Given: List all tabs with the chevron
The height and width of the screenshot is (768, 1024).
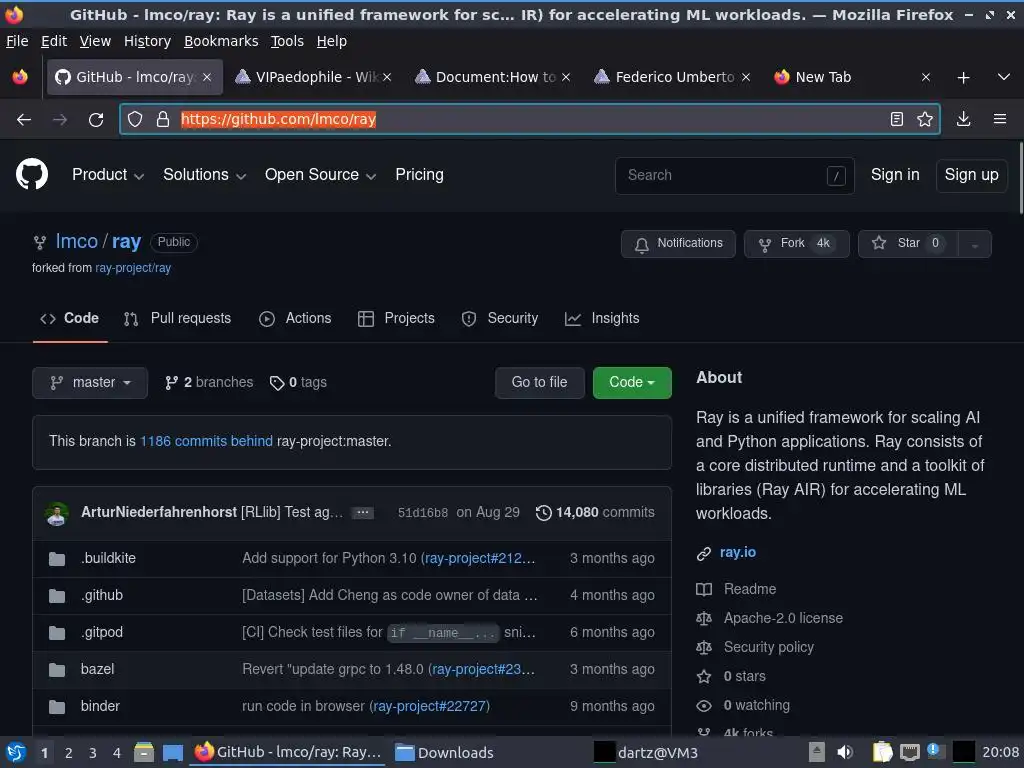Looking at the screenshot, I should (1004, 77).
